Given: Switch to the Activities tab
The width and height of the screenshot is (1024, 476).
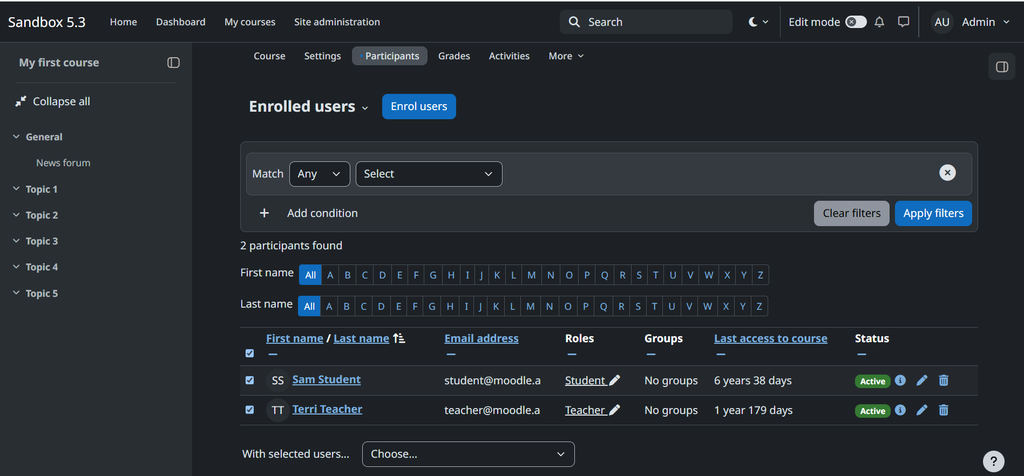Looking at the screenshot, I should pos(509,56).
